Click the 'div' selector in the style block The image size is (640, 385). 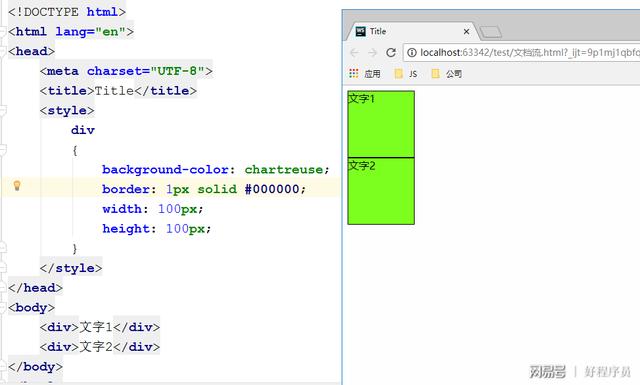pyautogui.click(x=83, y=130)
